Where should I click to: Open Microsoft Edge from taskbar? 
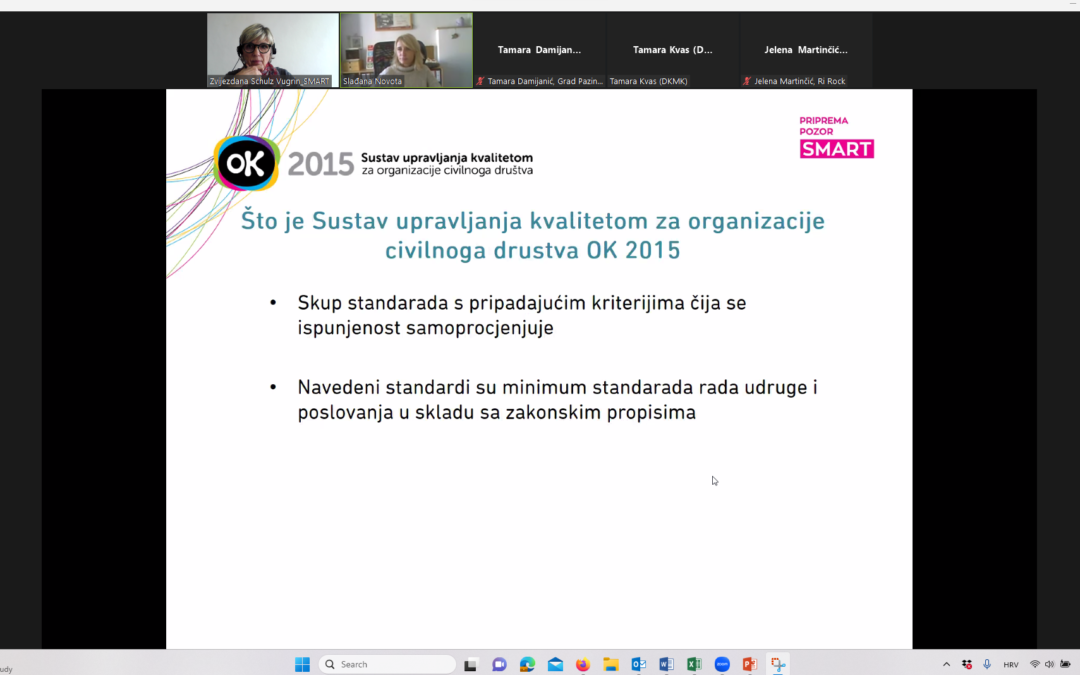pos(527,664)
